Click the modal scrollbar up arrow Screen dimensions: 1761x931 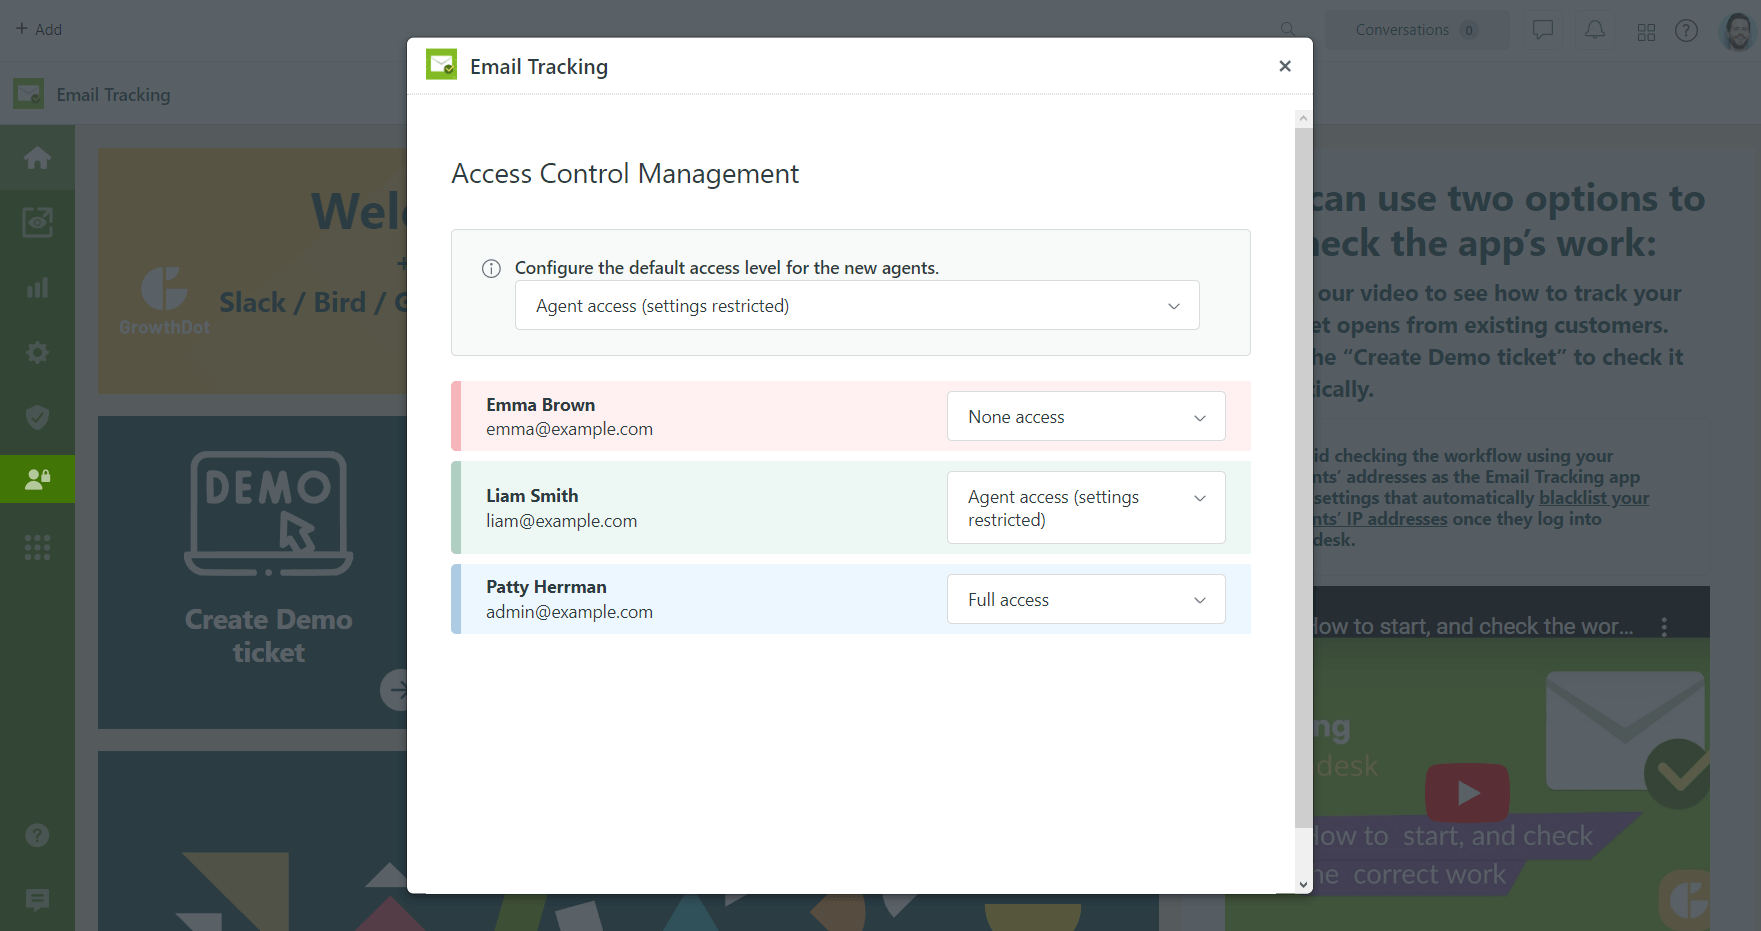pos(1303,118)
